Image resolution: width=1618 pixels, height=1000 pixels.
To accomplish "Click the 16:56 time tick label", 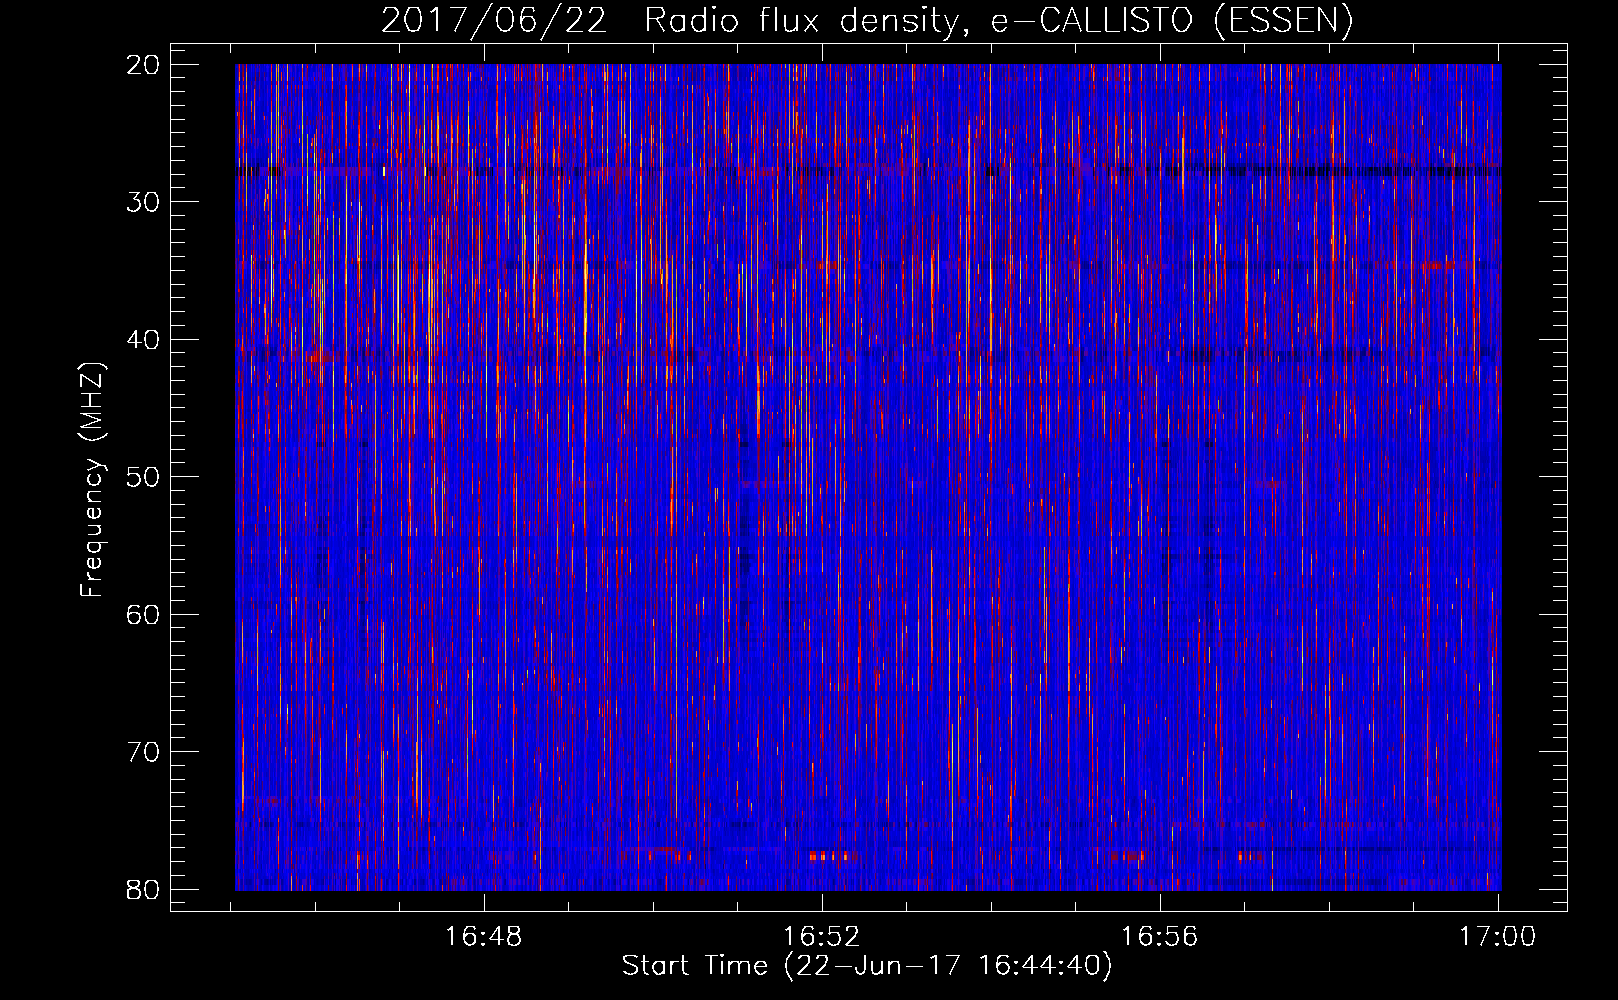I will tap(1160, 936).
